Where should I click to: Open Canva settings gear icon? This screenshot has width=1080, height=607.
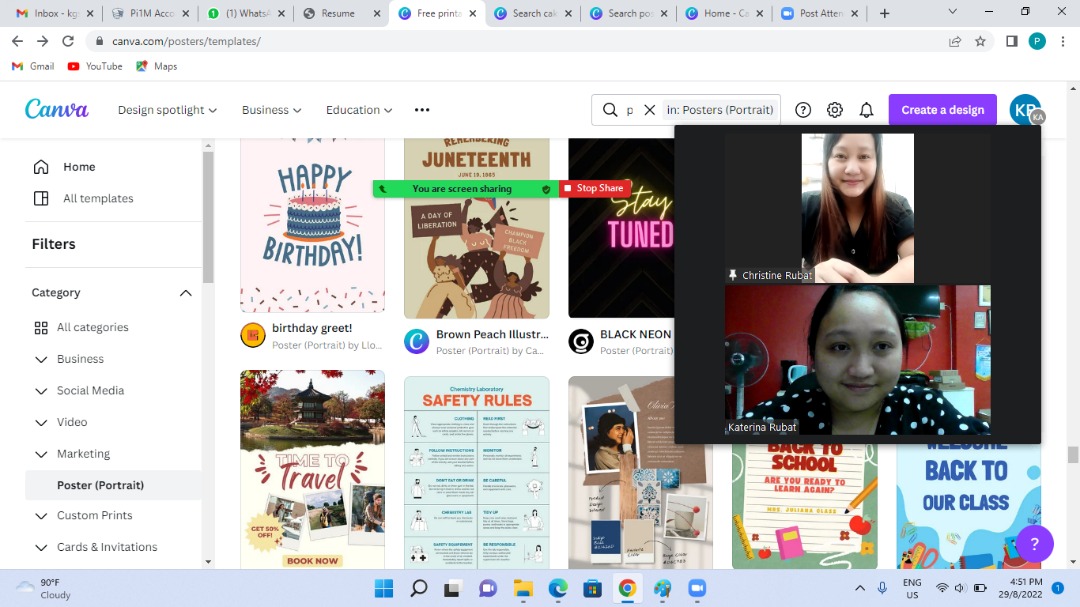point(835,110)
